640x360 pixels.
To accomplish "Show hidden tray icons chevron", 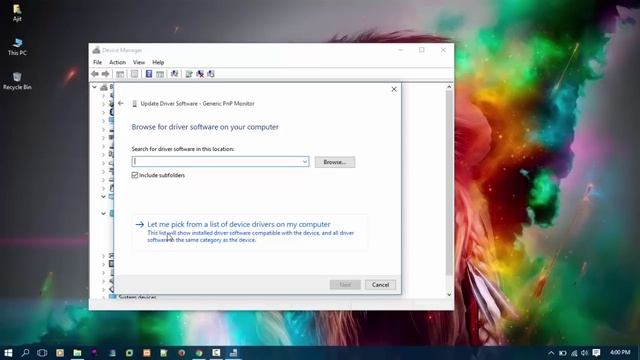I will tap(551, 353).
